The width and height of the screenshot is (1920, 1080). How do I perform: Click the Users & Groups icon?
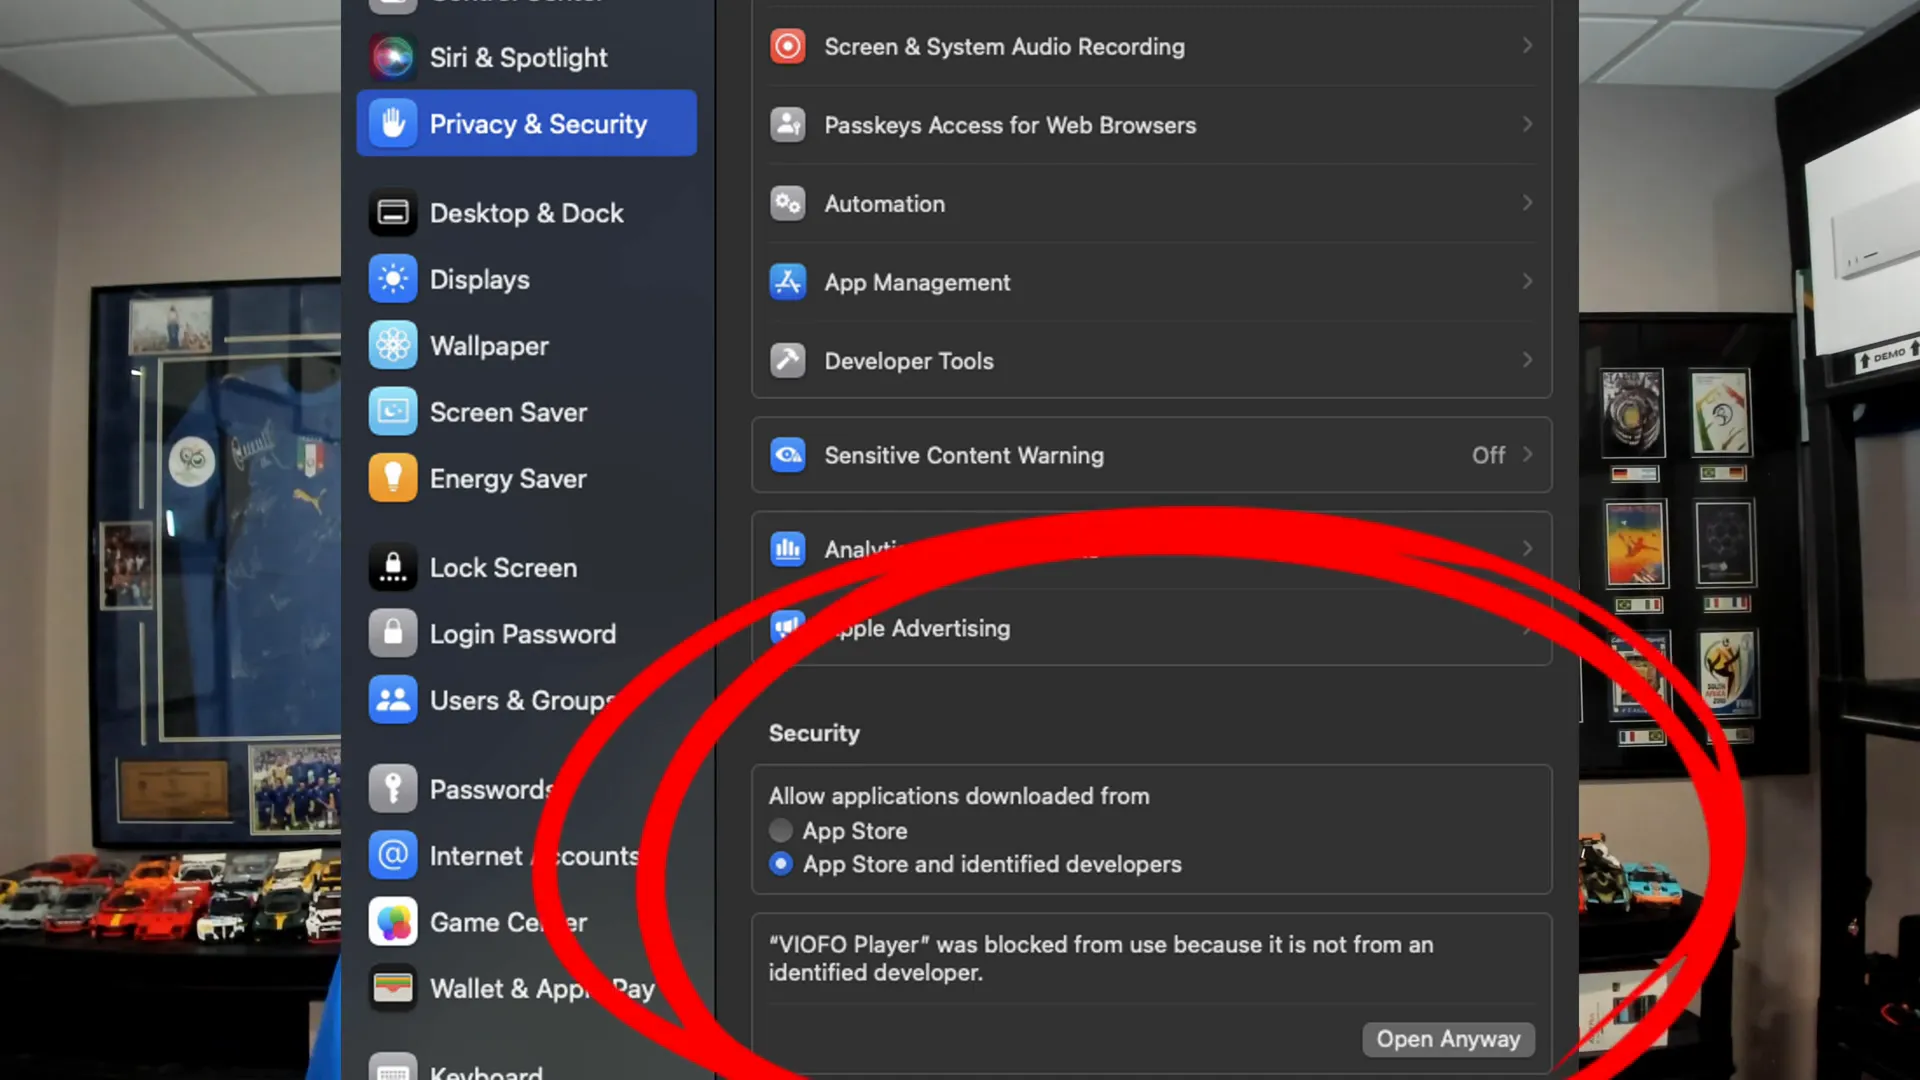click(393, 700)
